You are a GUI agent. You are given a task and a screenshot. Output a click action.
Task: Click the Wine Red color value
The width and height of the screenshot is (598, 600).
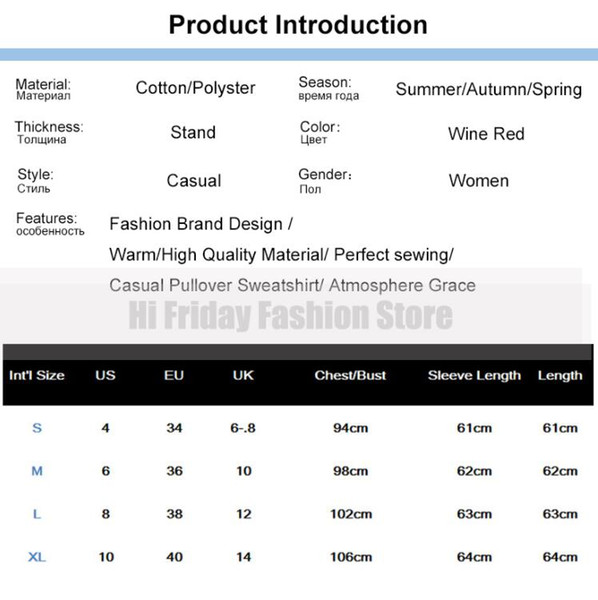(x=486, y=134)
